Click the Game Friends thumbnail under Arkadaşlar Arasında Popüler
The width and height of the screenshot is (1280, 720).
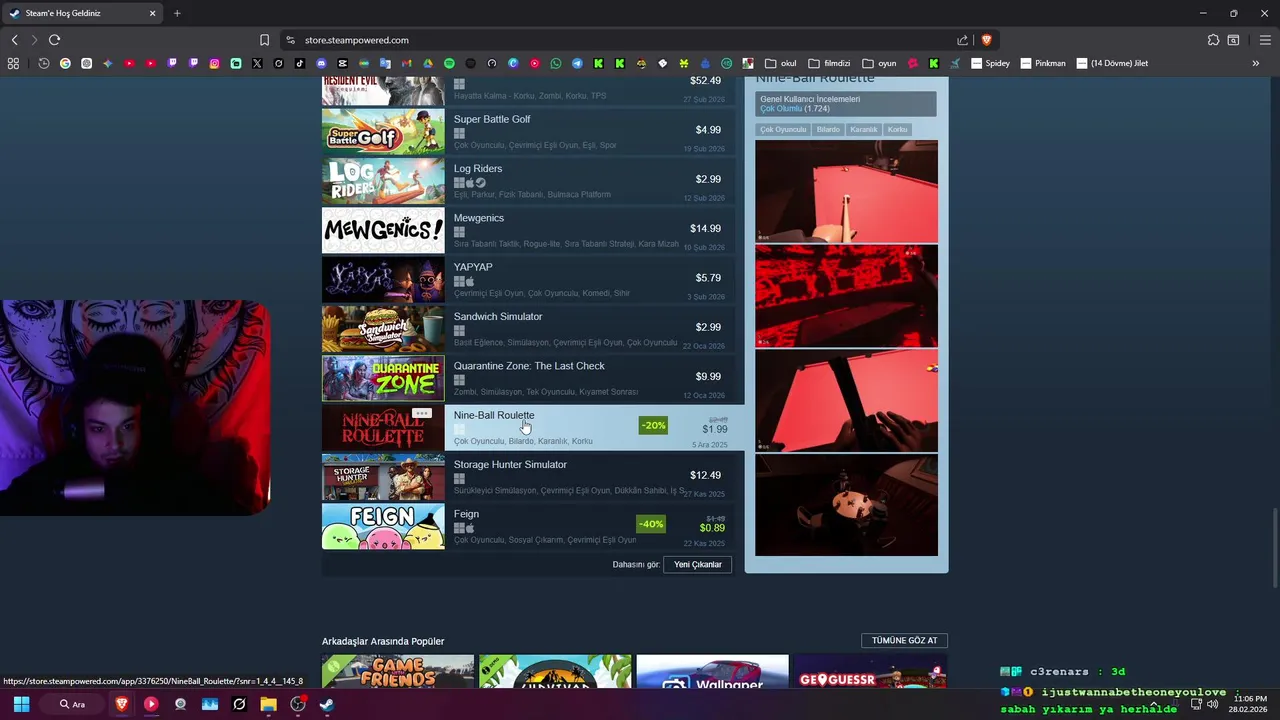click(x=398, y=671)
